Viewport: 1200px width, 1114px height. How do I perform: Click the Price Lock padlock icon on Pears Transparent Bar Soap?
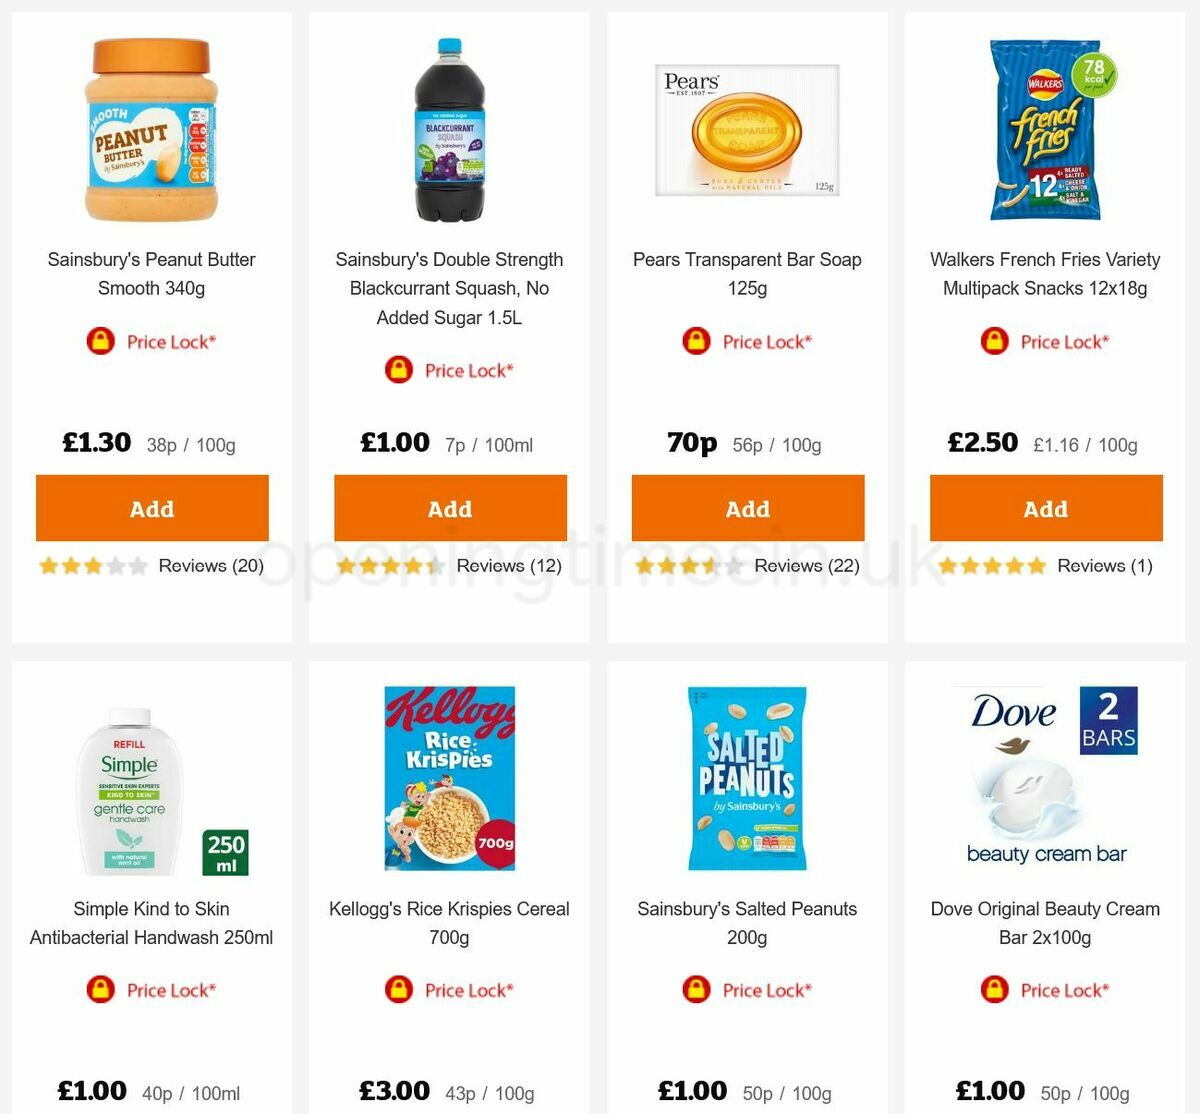[x=697, y=341]
